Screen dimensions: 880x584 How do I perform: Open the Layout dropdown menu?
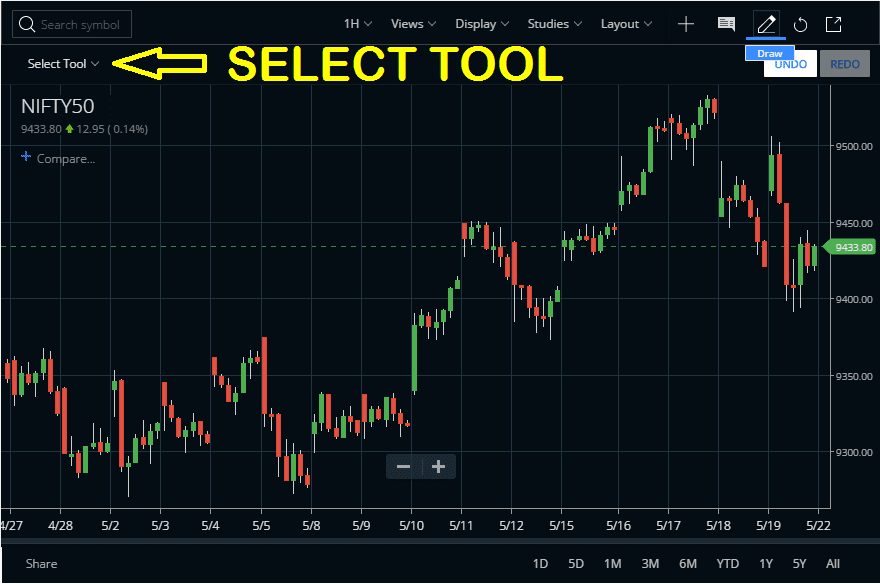(x=626, y=24)
